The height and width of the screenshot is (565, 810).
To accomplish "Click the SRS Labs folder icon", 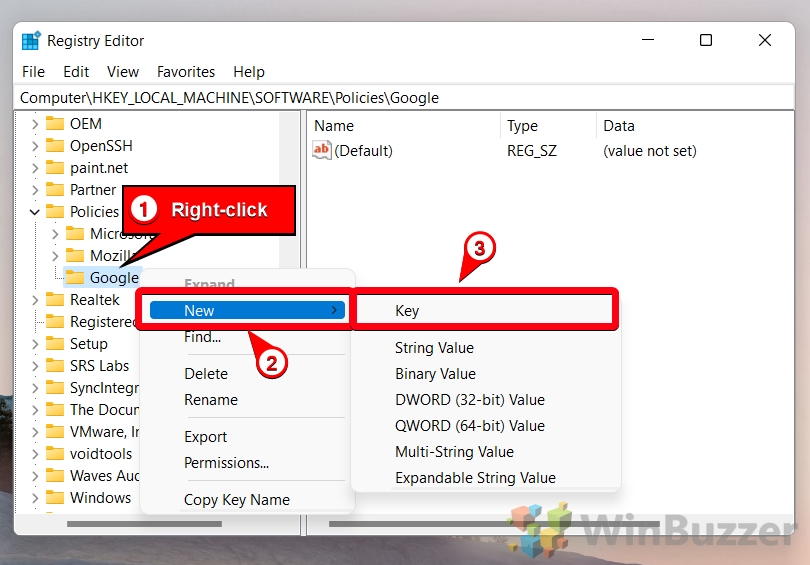I will click(x=55, y=366).
